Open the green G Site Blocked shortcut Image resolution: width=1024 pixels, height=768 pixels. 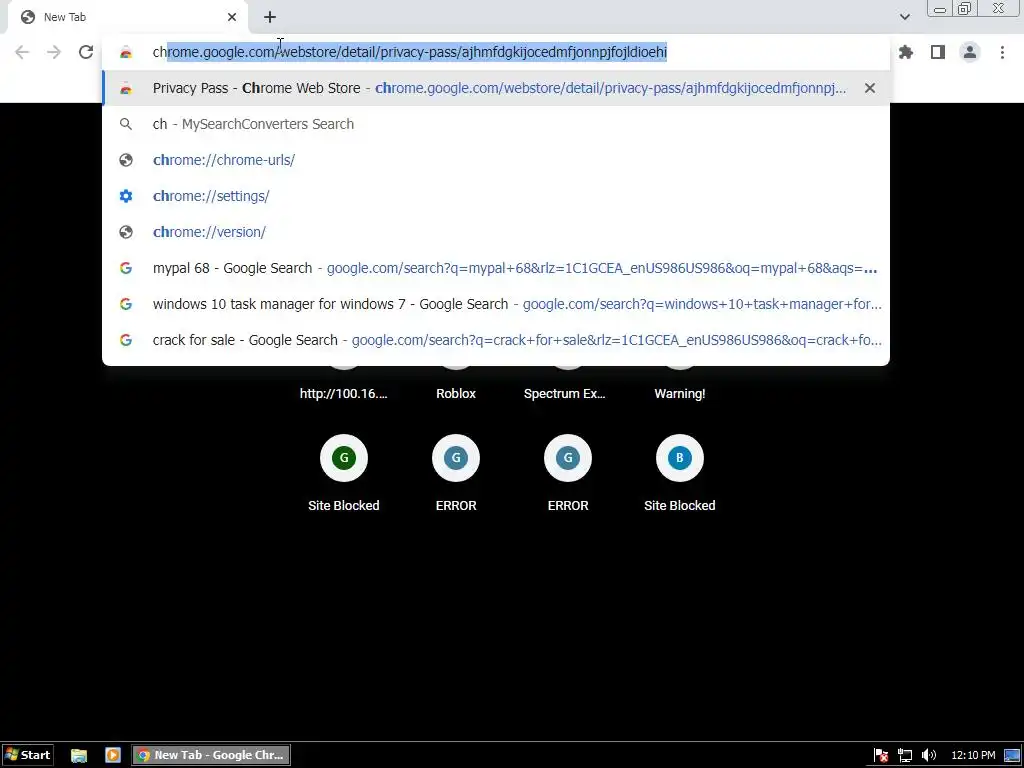point(344,458)
